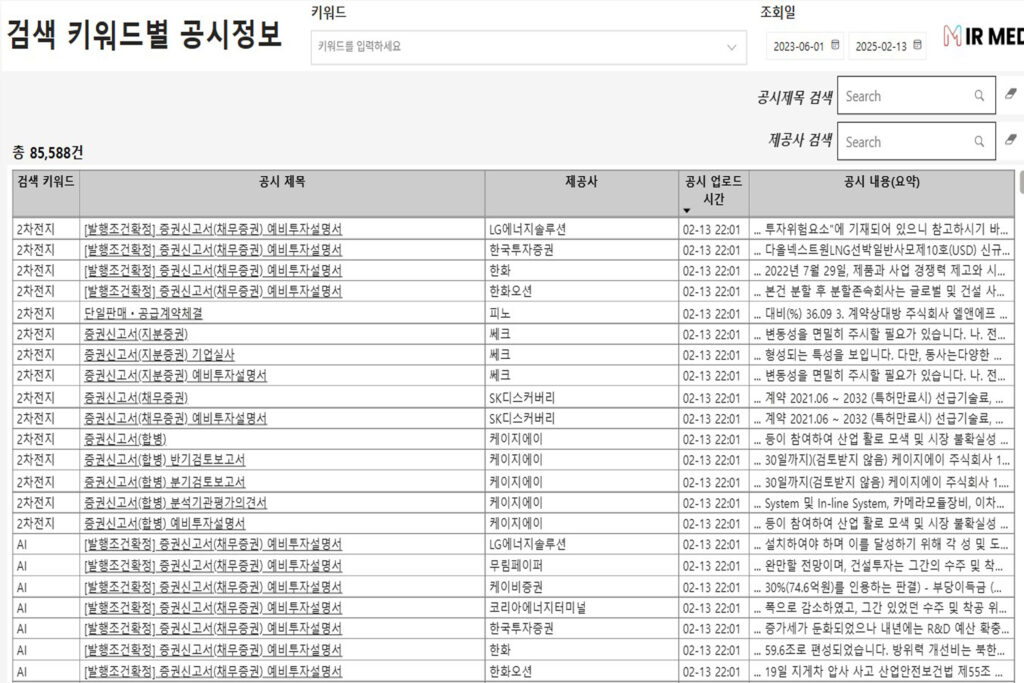The width and height of the screenshot is (1024, 683).
Task: Click the 2025-02-13 end date field
Action: pyautogui.click(x=887, y=46)
